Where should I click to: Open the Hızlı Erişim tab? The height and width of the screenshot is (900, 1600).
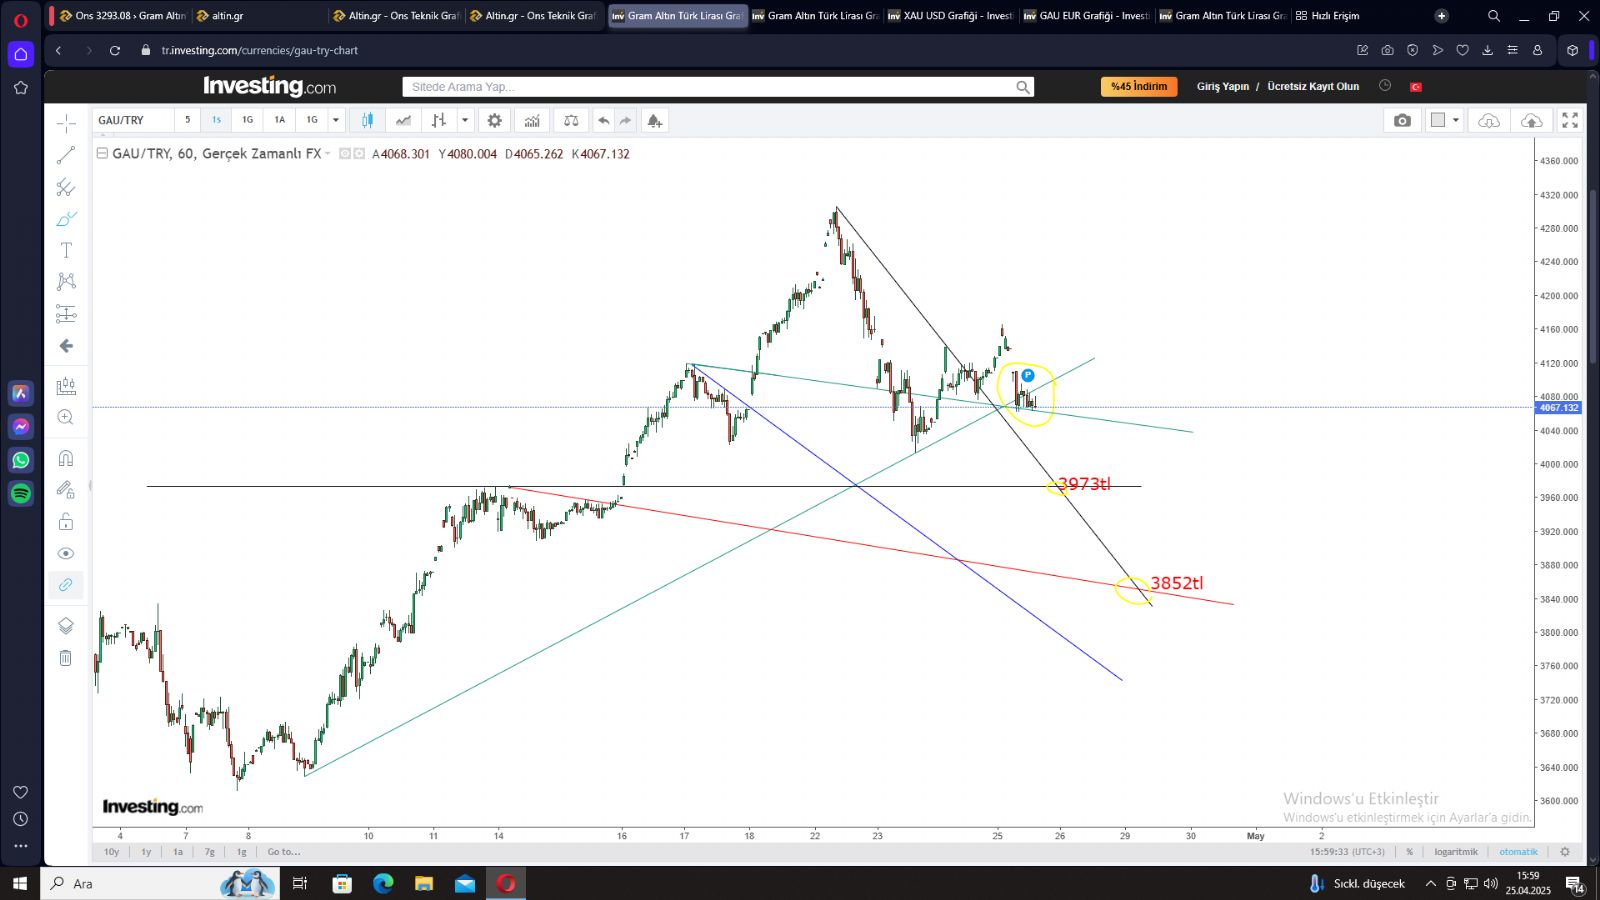1328,16
